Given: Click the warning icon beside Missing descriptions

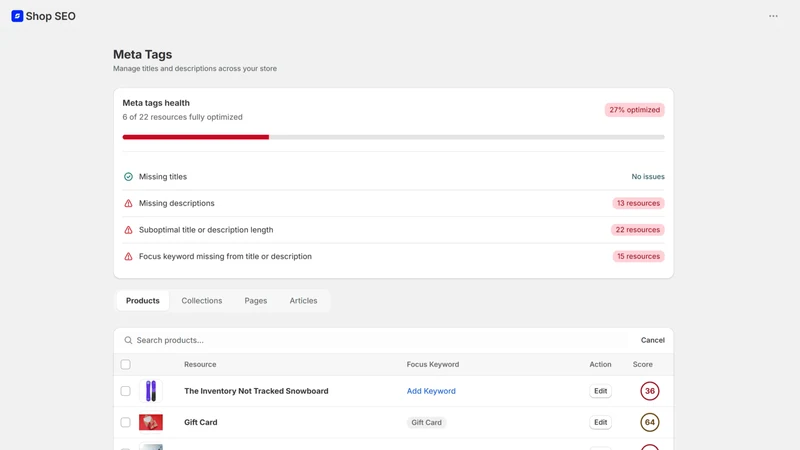Looking at the screenshot, I should (x=128, y=203).
